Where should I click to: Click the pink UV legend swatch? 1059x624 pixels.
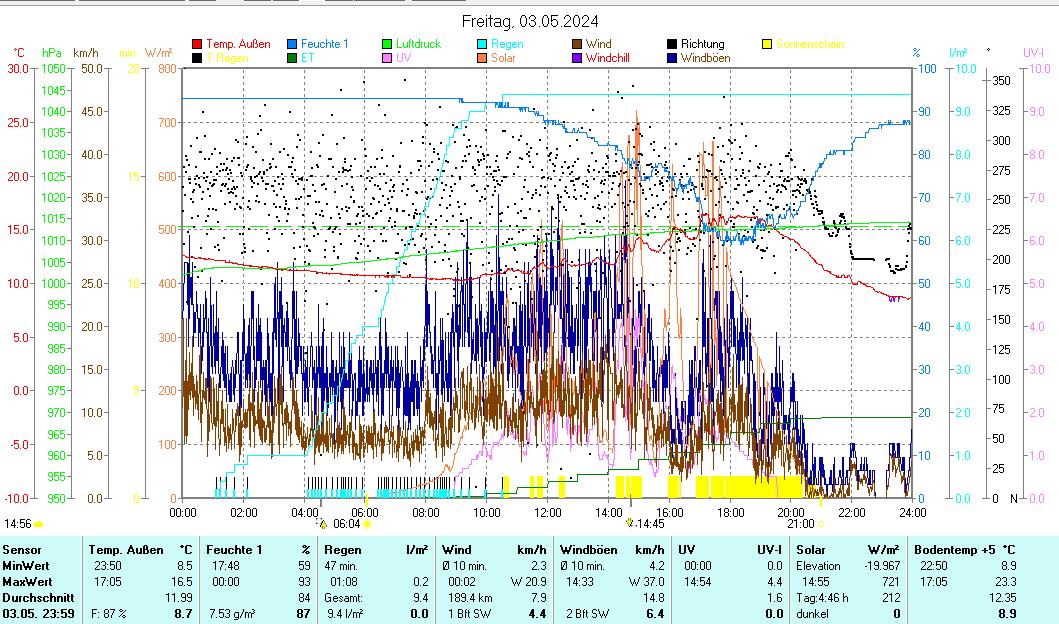(387, 58)
